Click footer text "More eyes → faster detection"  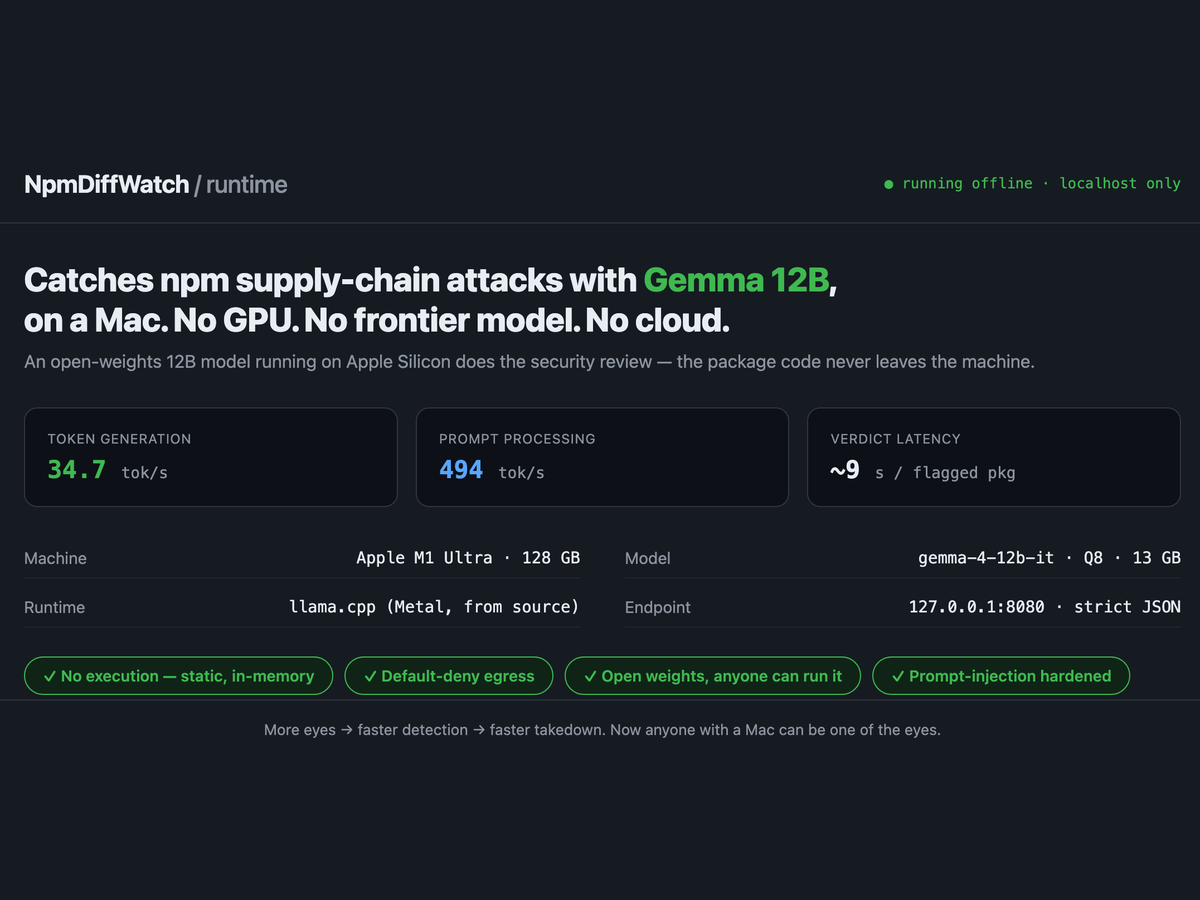366,730
